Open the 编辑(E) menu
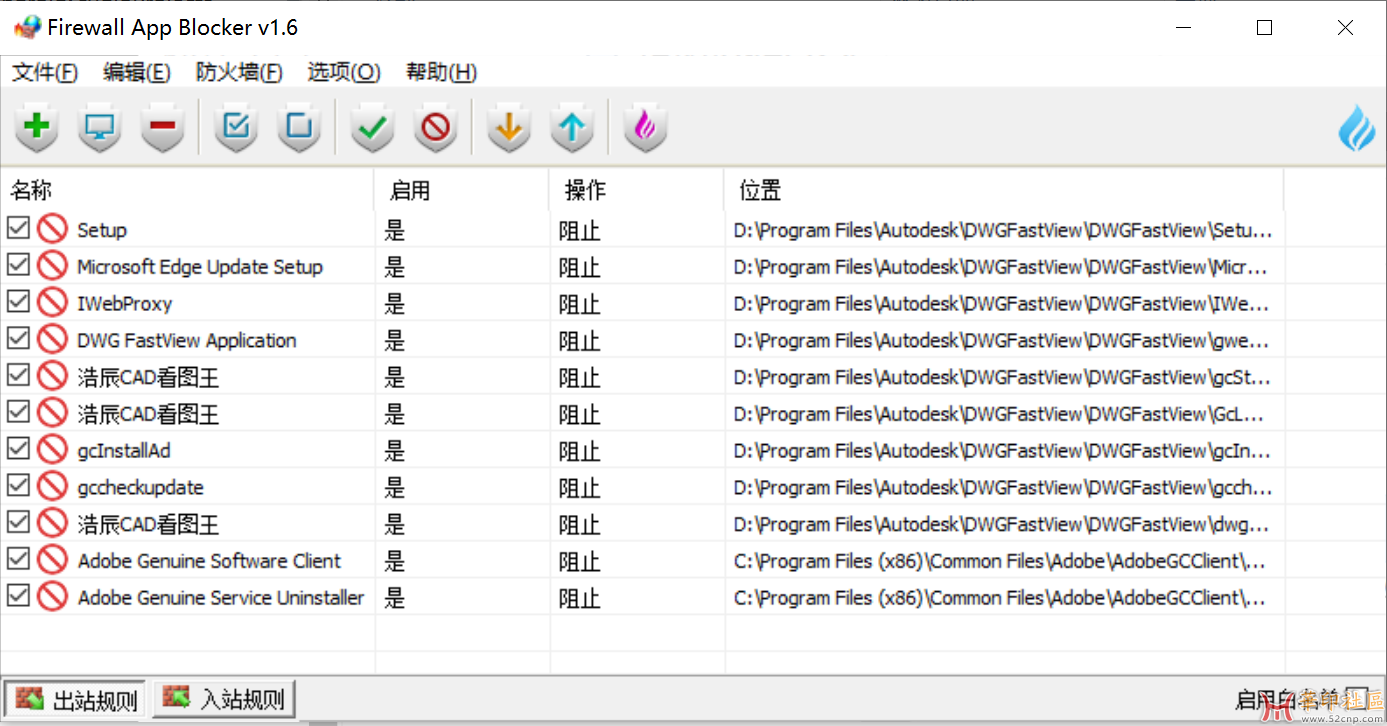This screenshot has height=726, width=1387. click(137, 72)
